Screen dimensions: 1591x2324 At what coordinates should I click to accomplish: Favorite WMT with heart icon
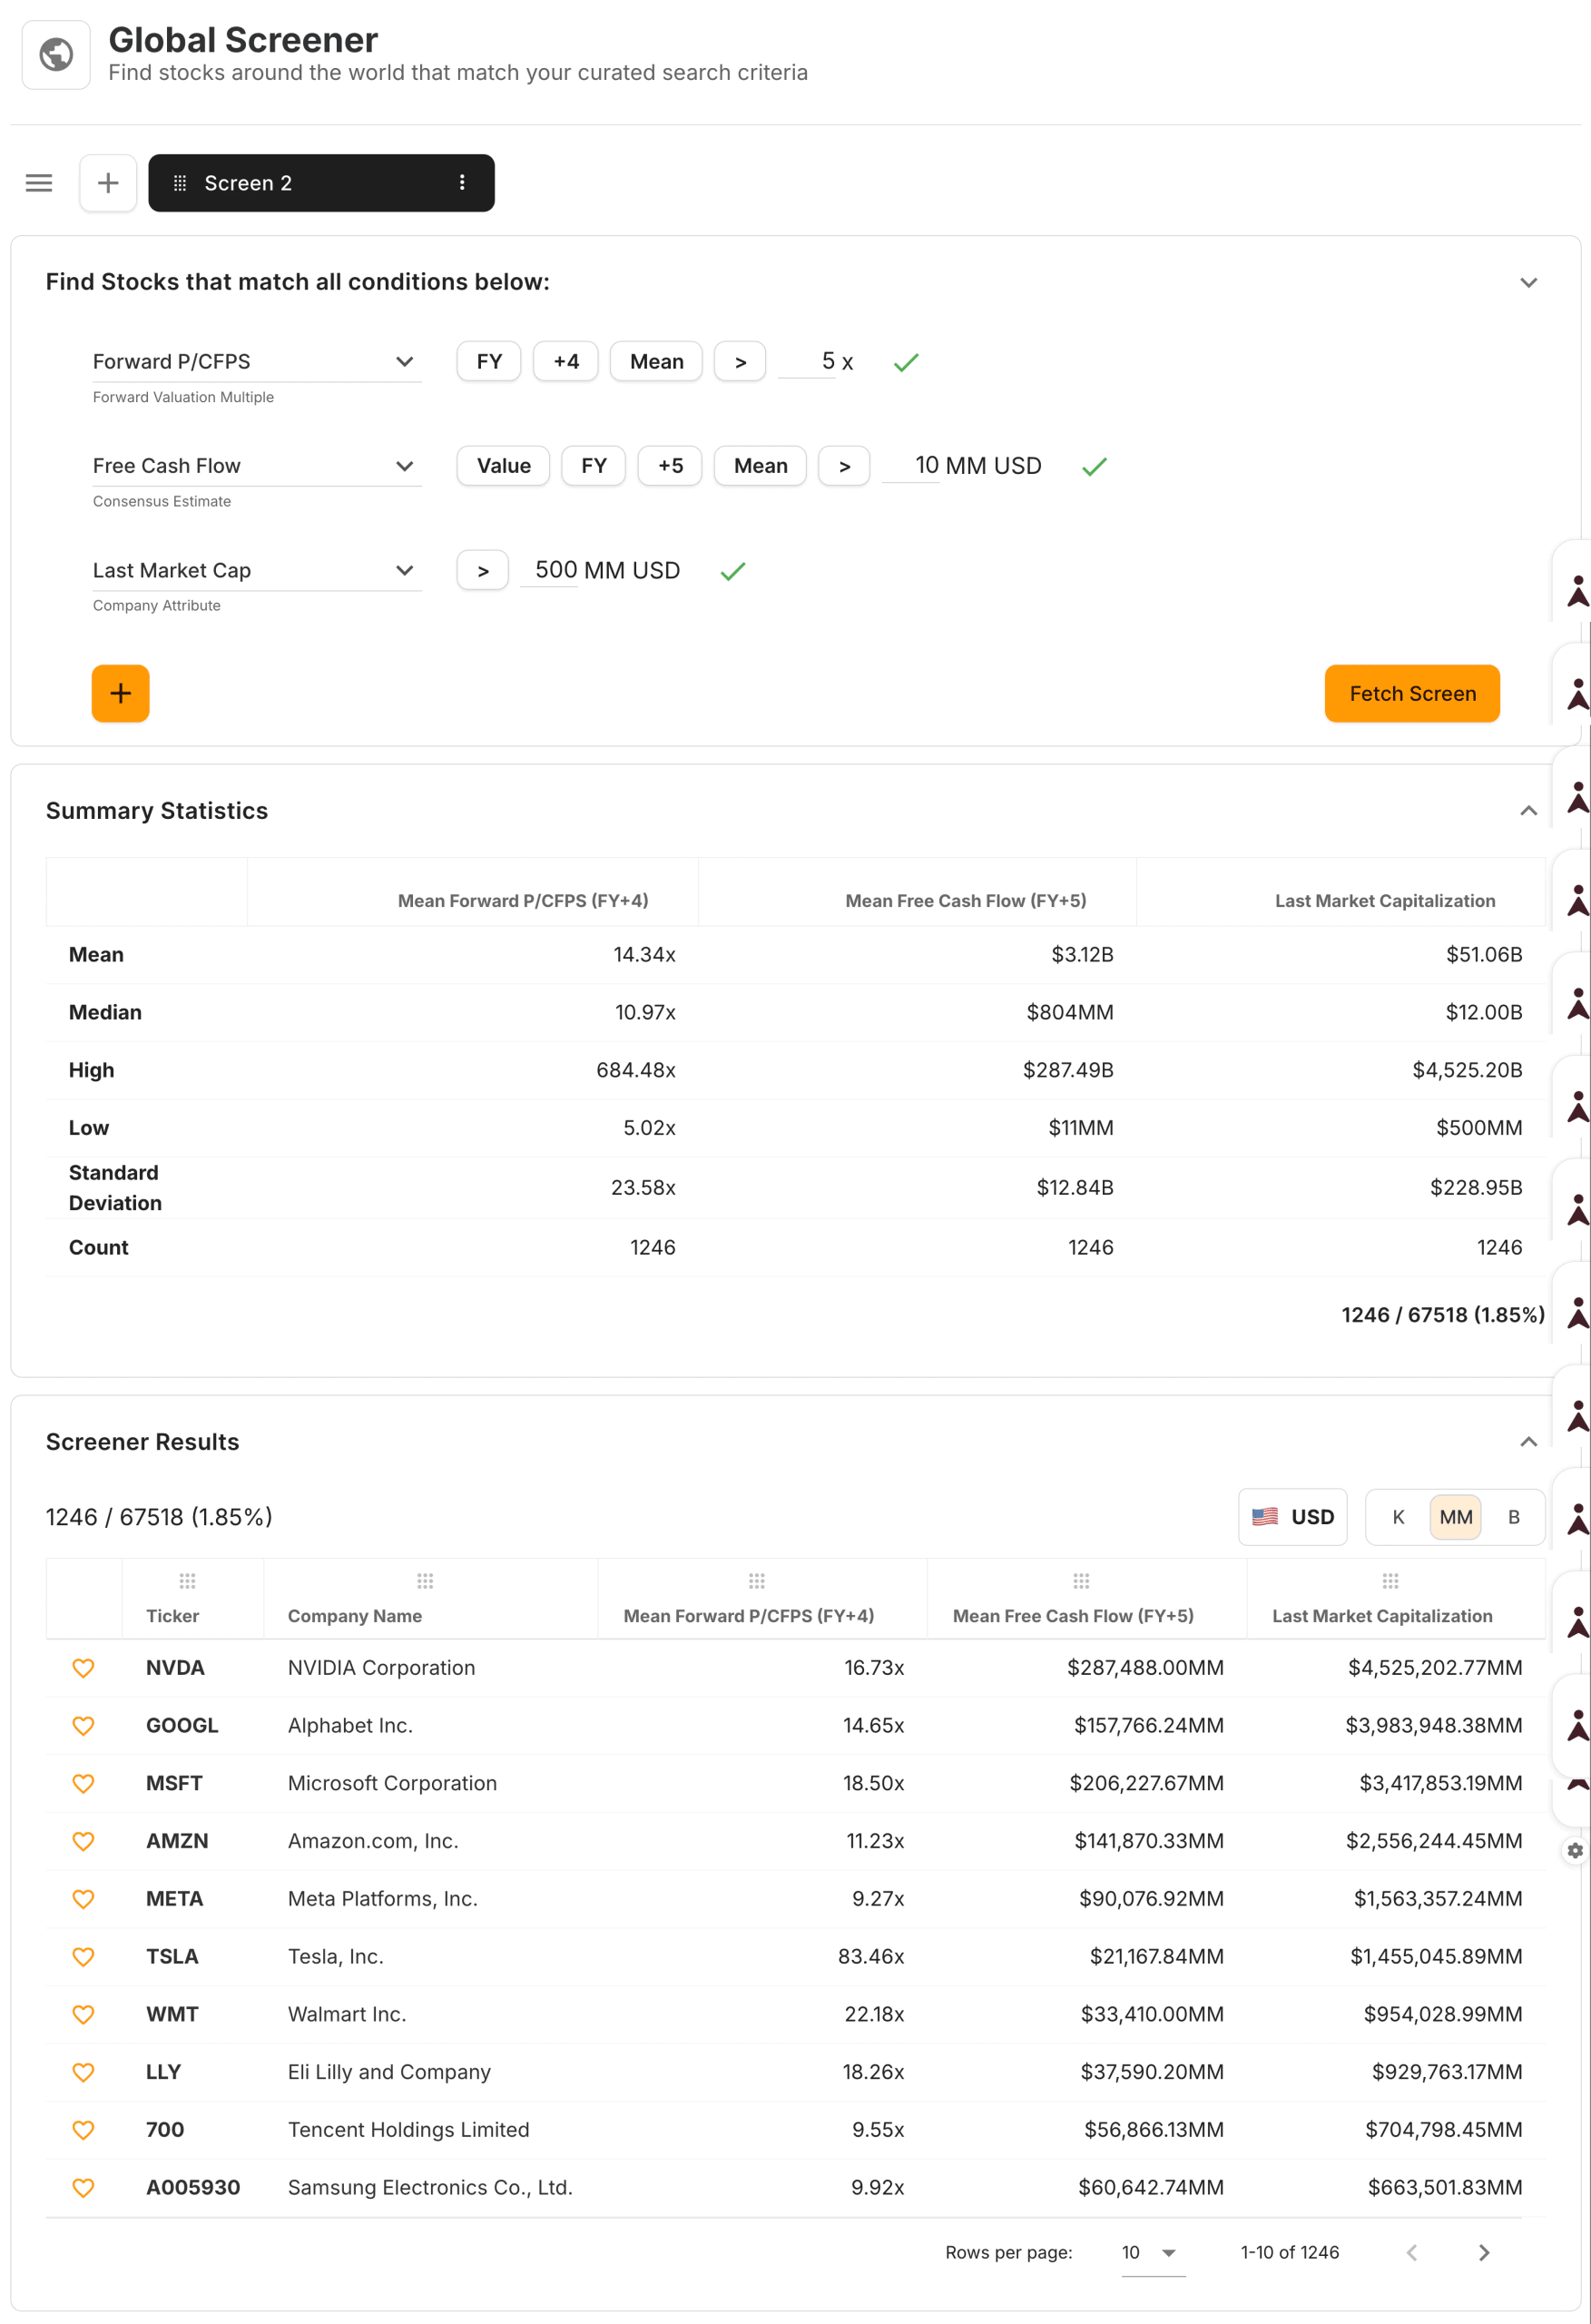tap(83, 2015)
